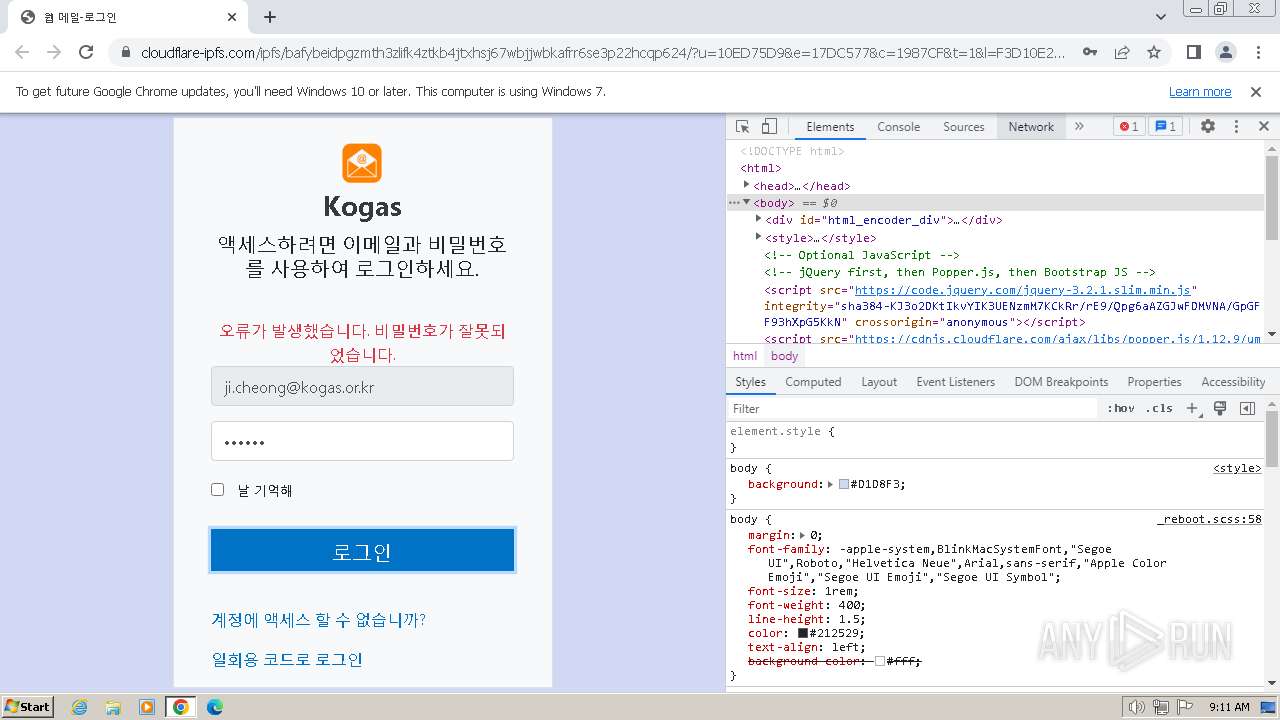1280x720 pixels.
Task: Open Microsoft Edge from the taskbar
Action: (214, 707)
